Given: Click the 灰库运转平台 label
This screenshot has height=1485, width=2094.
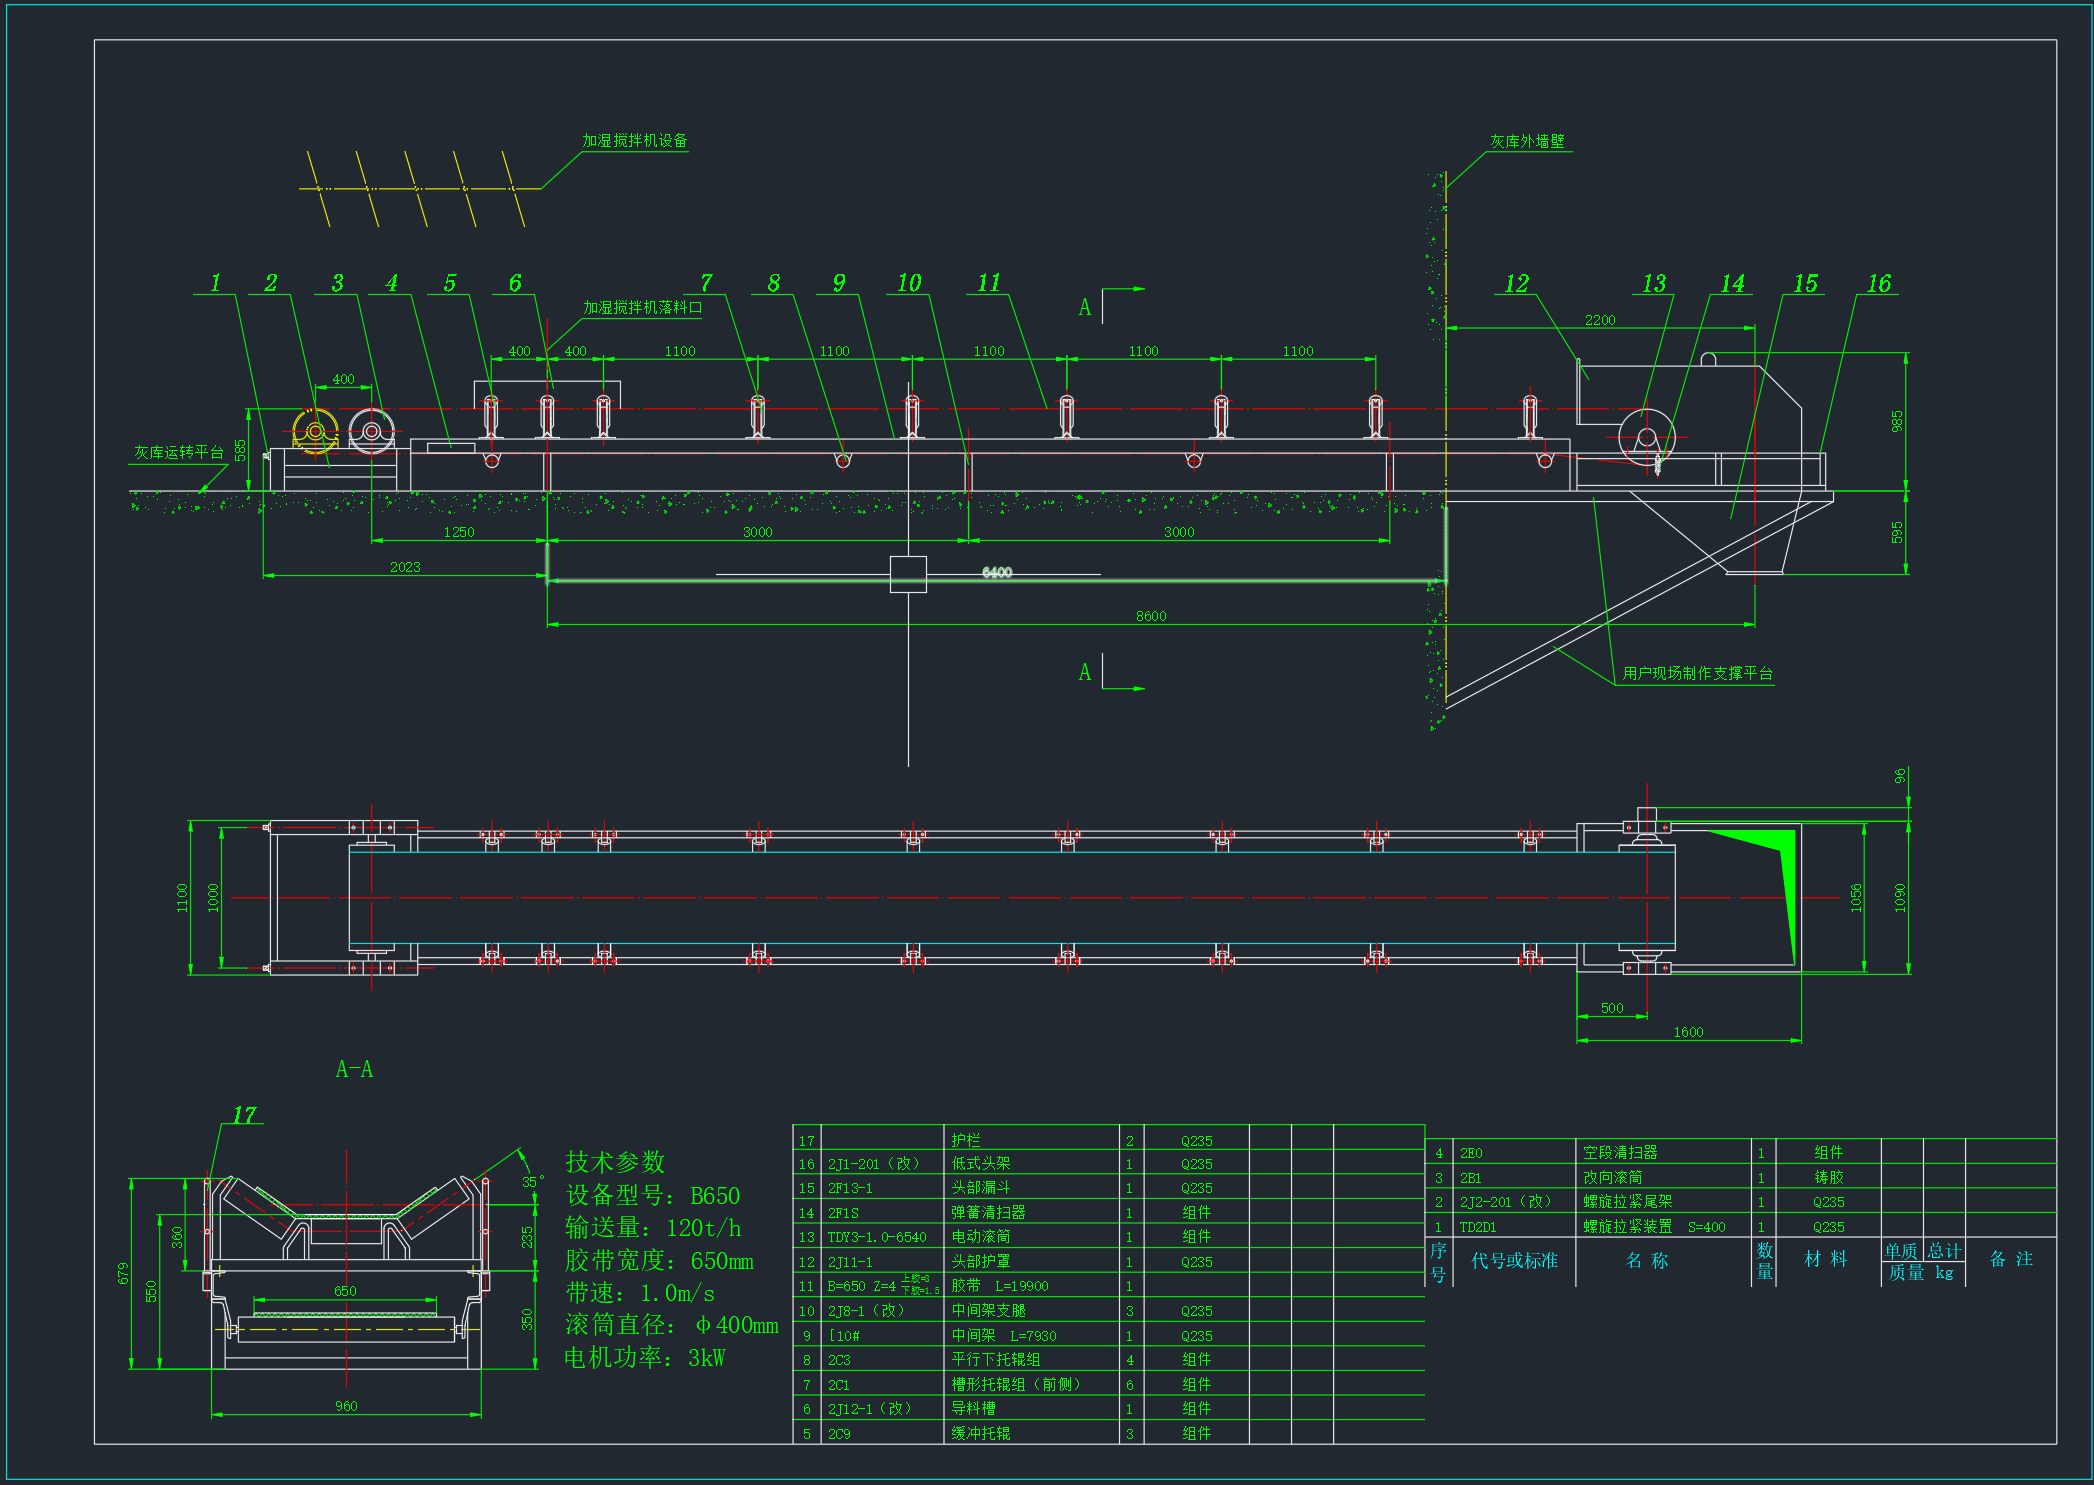Looking at the screenshot, I should 179,453.
